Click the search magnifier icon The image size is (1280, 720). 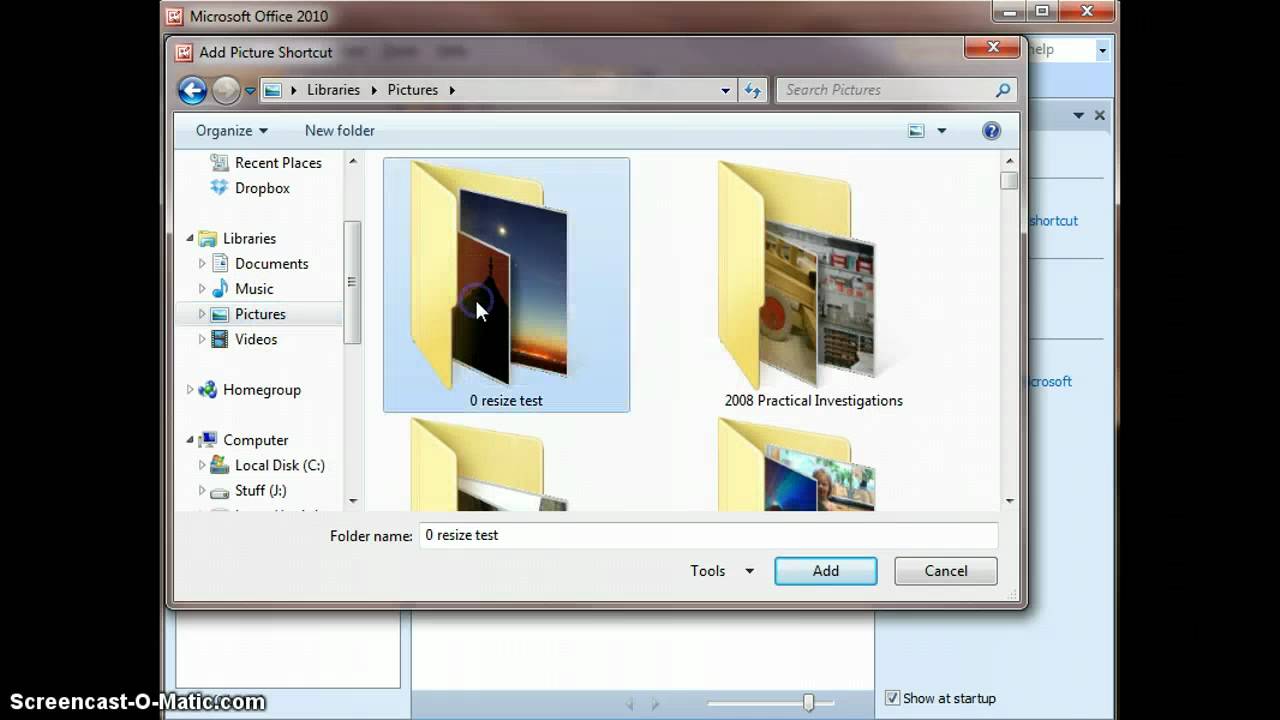pyautogui.click(x=1003, y=90)
